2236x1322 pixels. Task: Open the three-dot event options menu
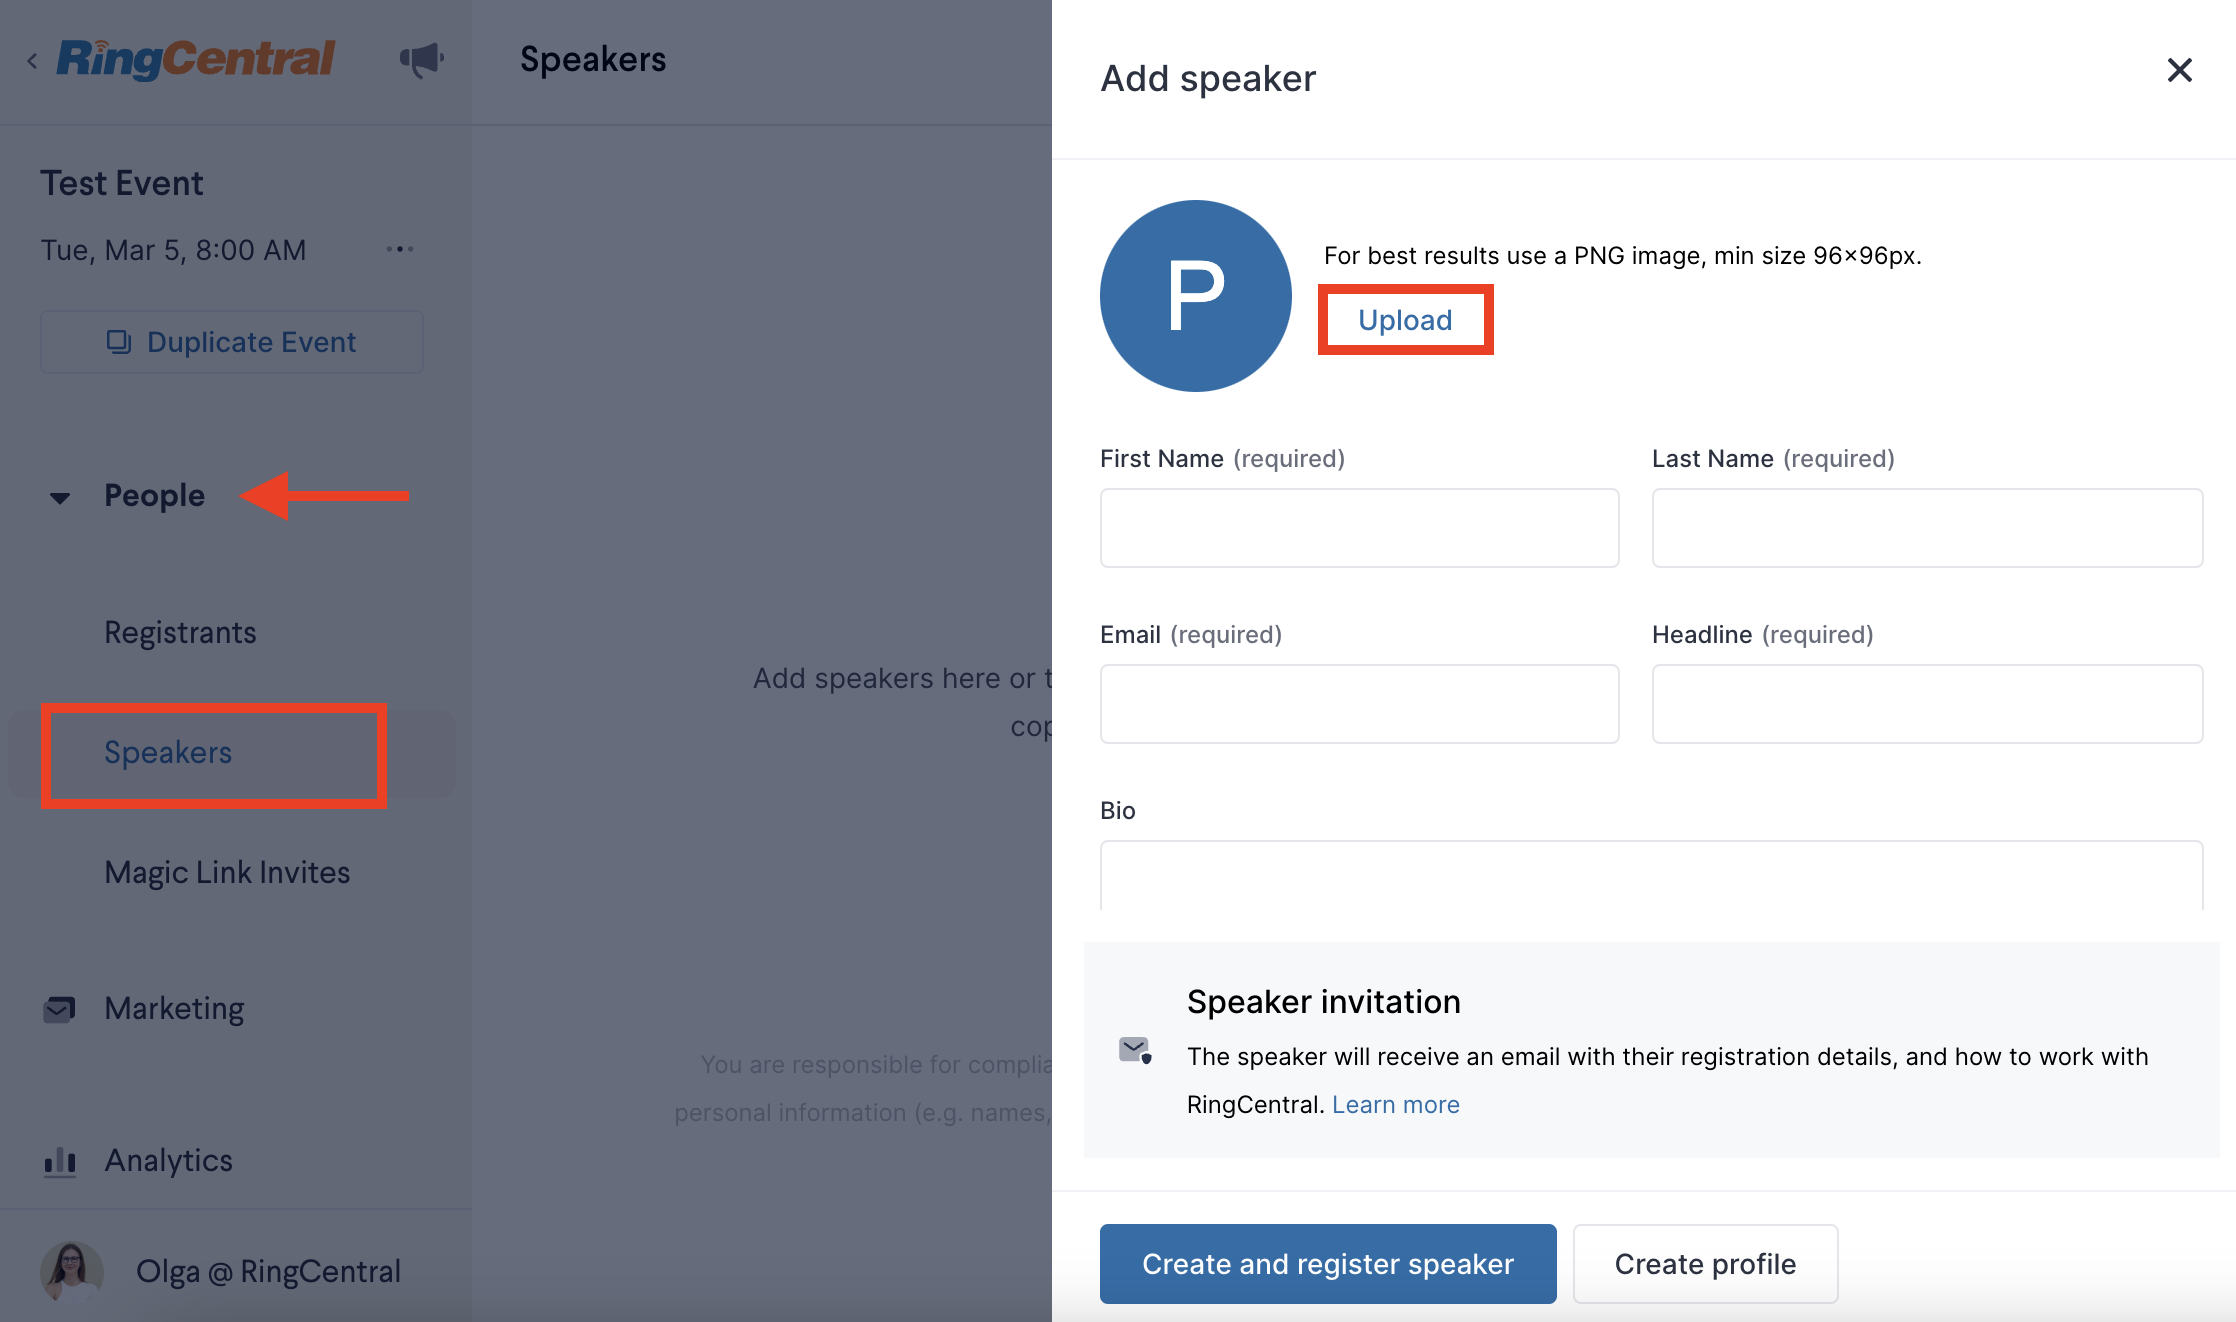pyautogui.click(x=400, y=249)
